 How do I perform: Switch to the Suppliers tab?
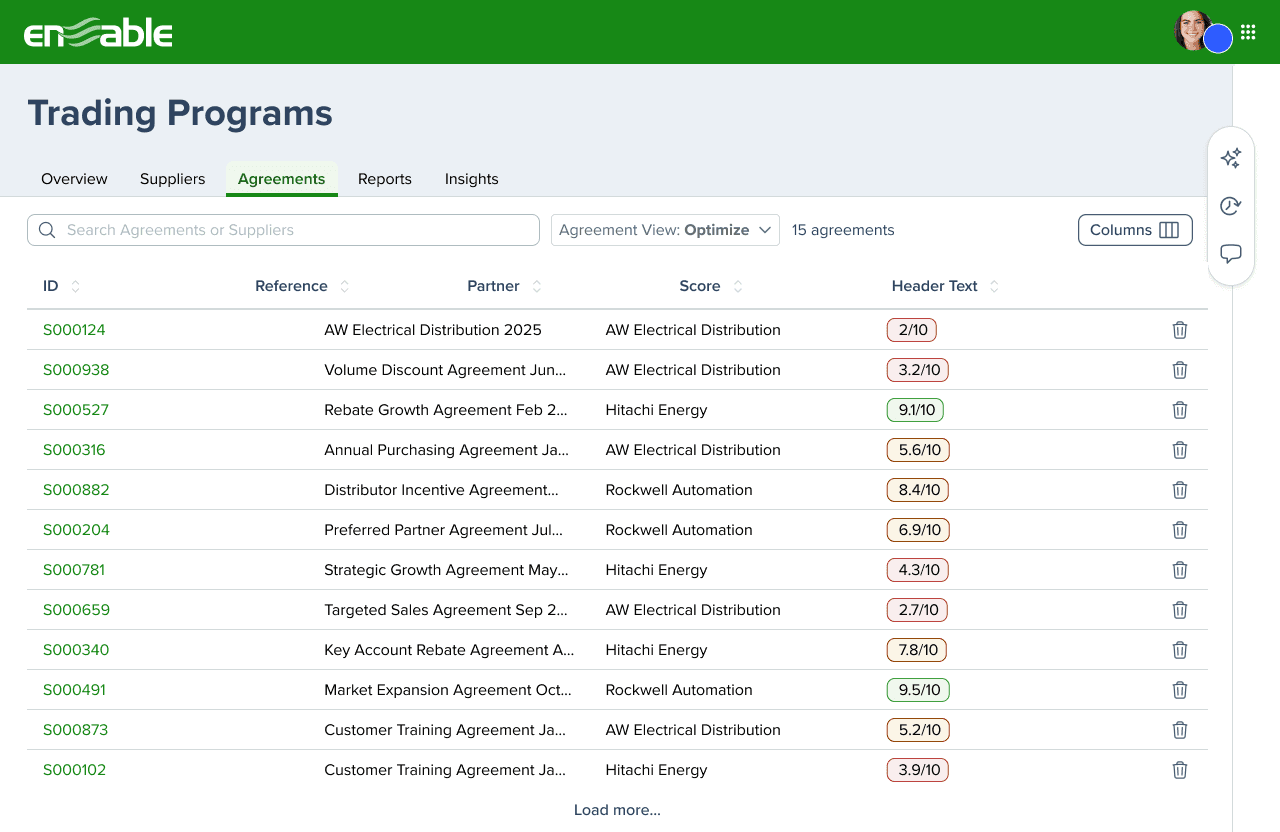click(x=172, y=179)
